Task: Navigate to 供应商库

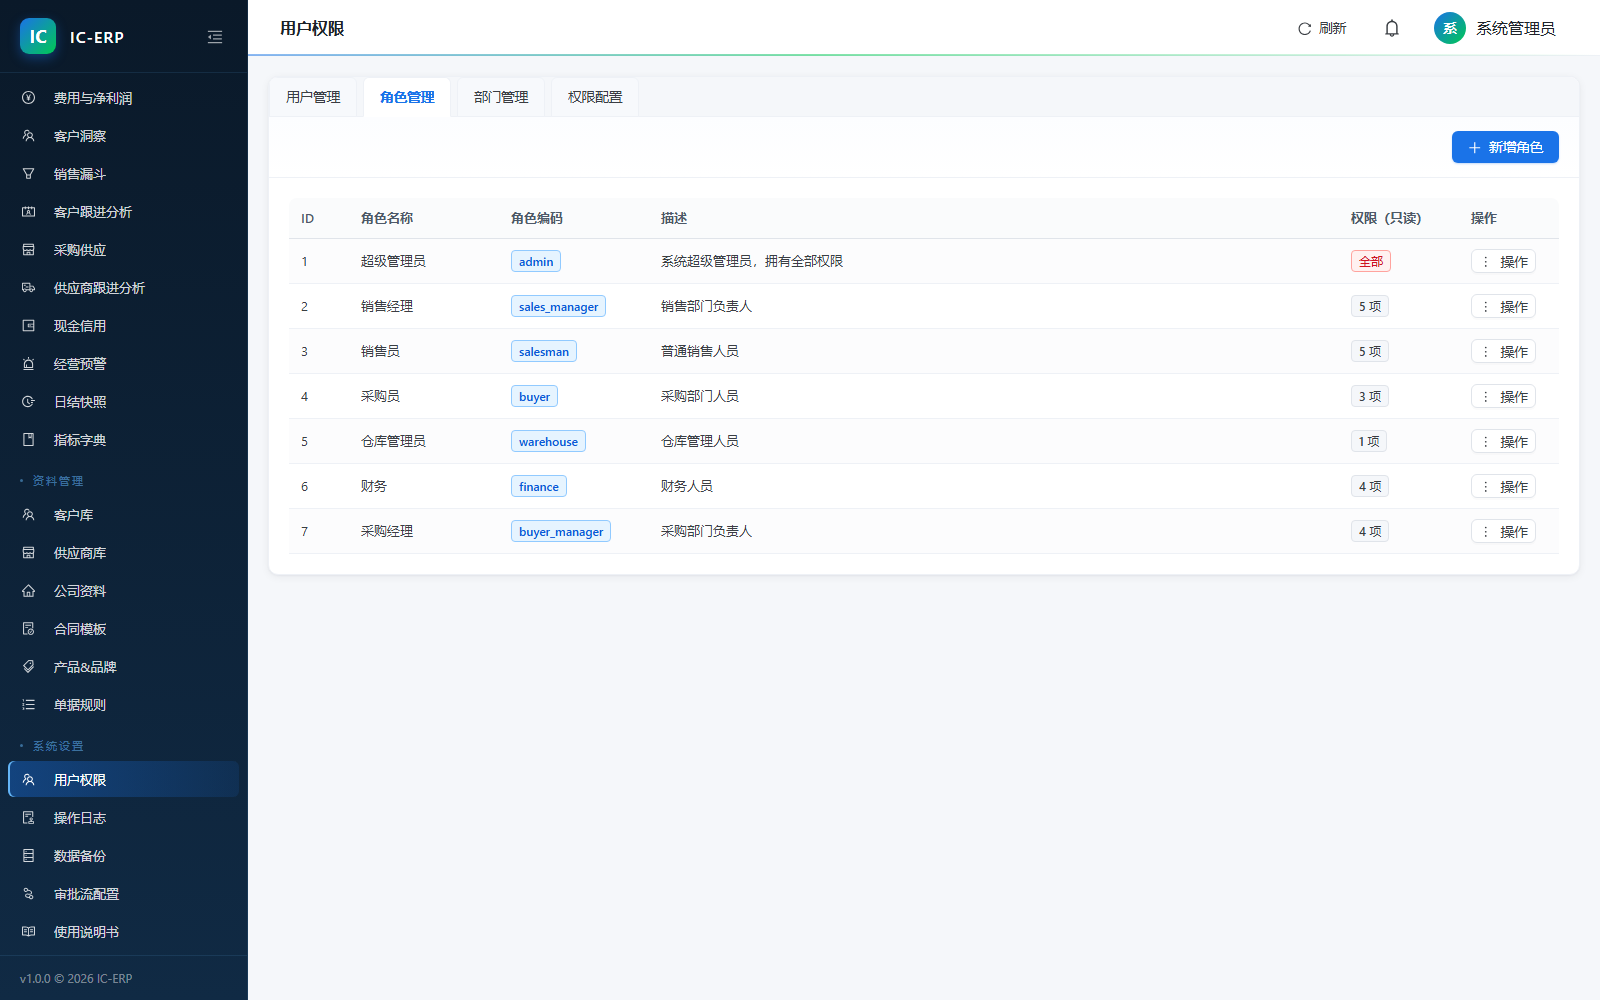Action: click(x=124, y=553)
